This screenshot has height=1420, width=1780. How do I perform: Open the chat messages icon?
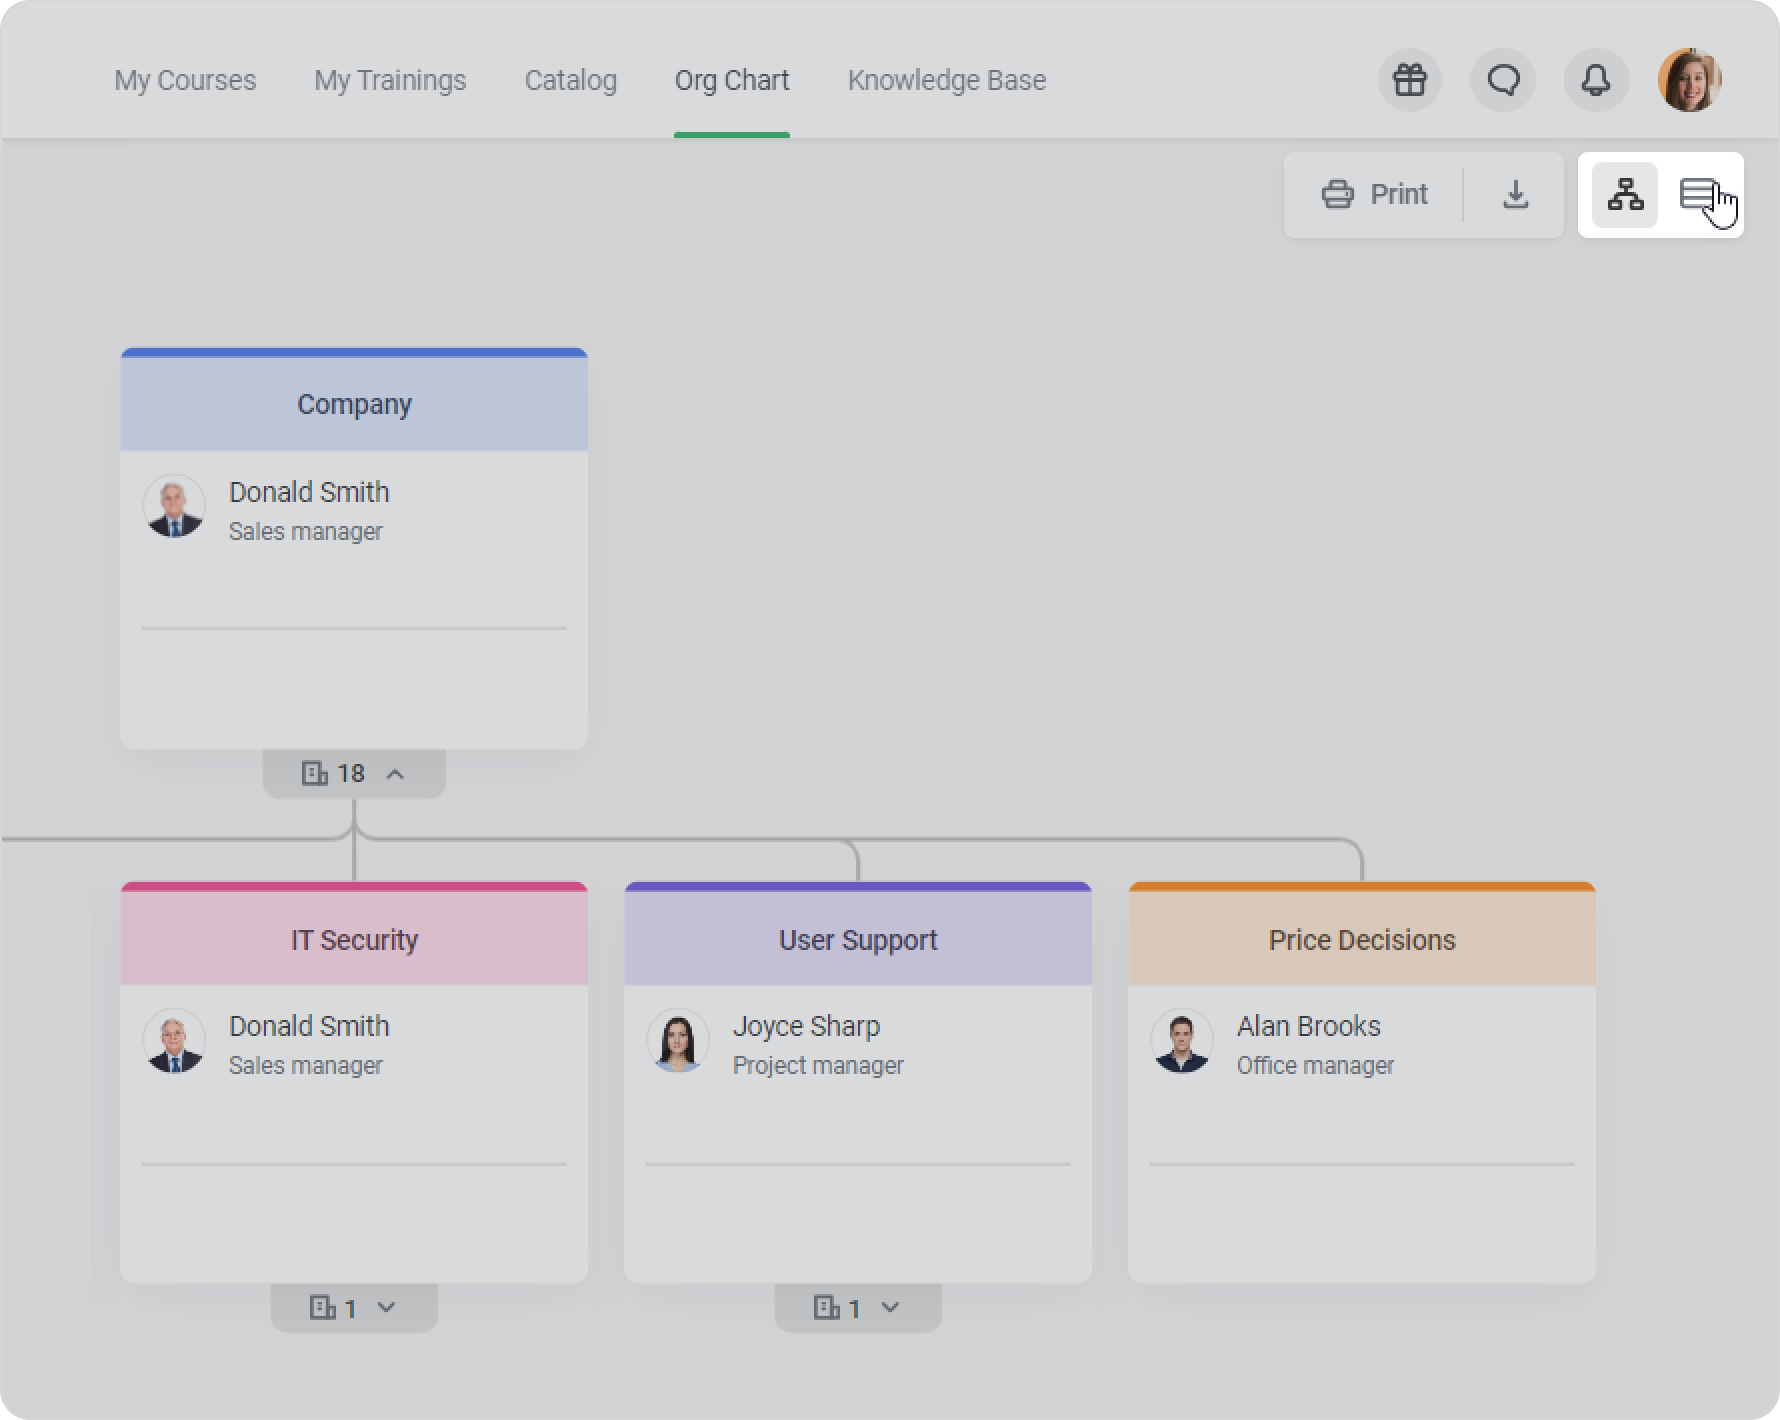click(x=1503, y=80)
